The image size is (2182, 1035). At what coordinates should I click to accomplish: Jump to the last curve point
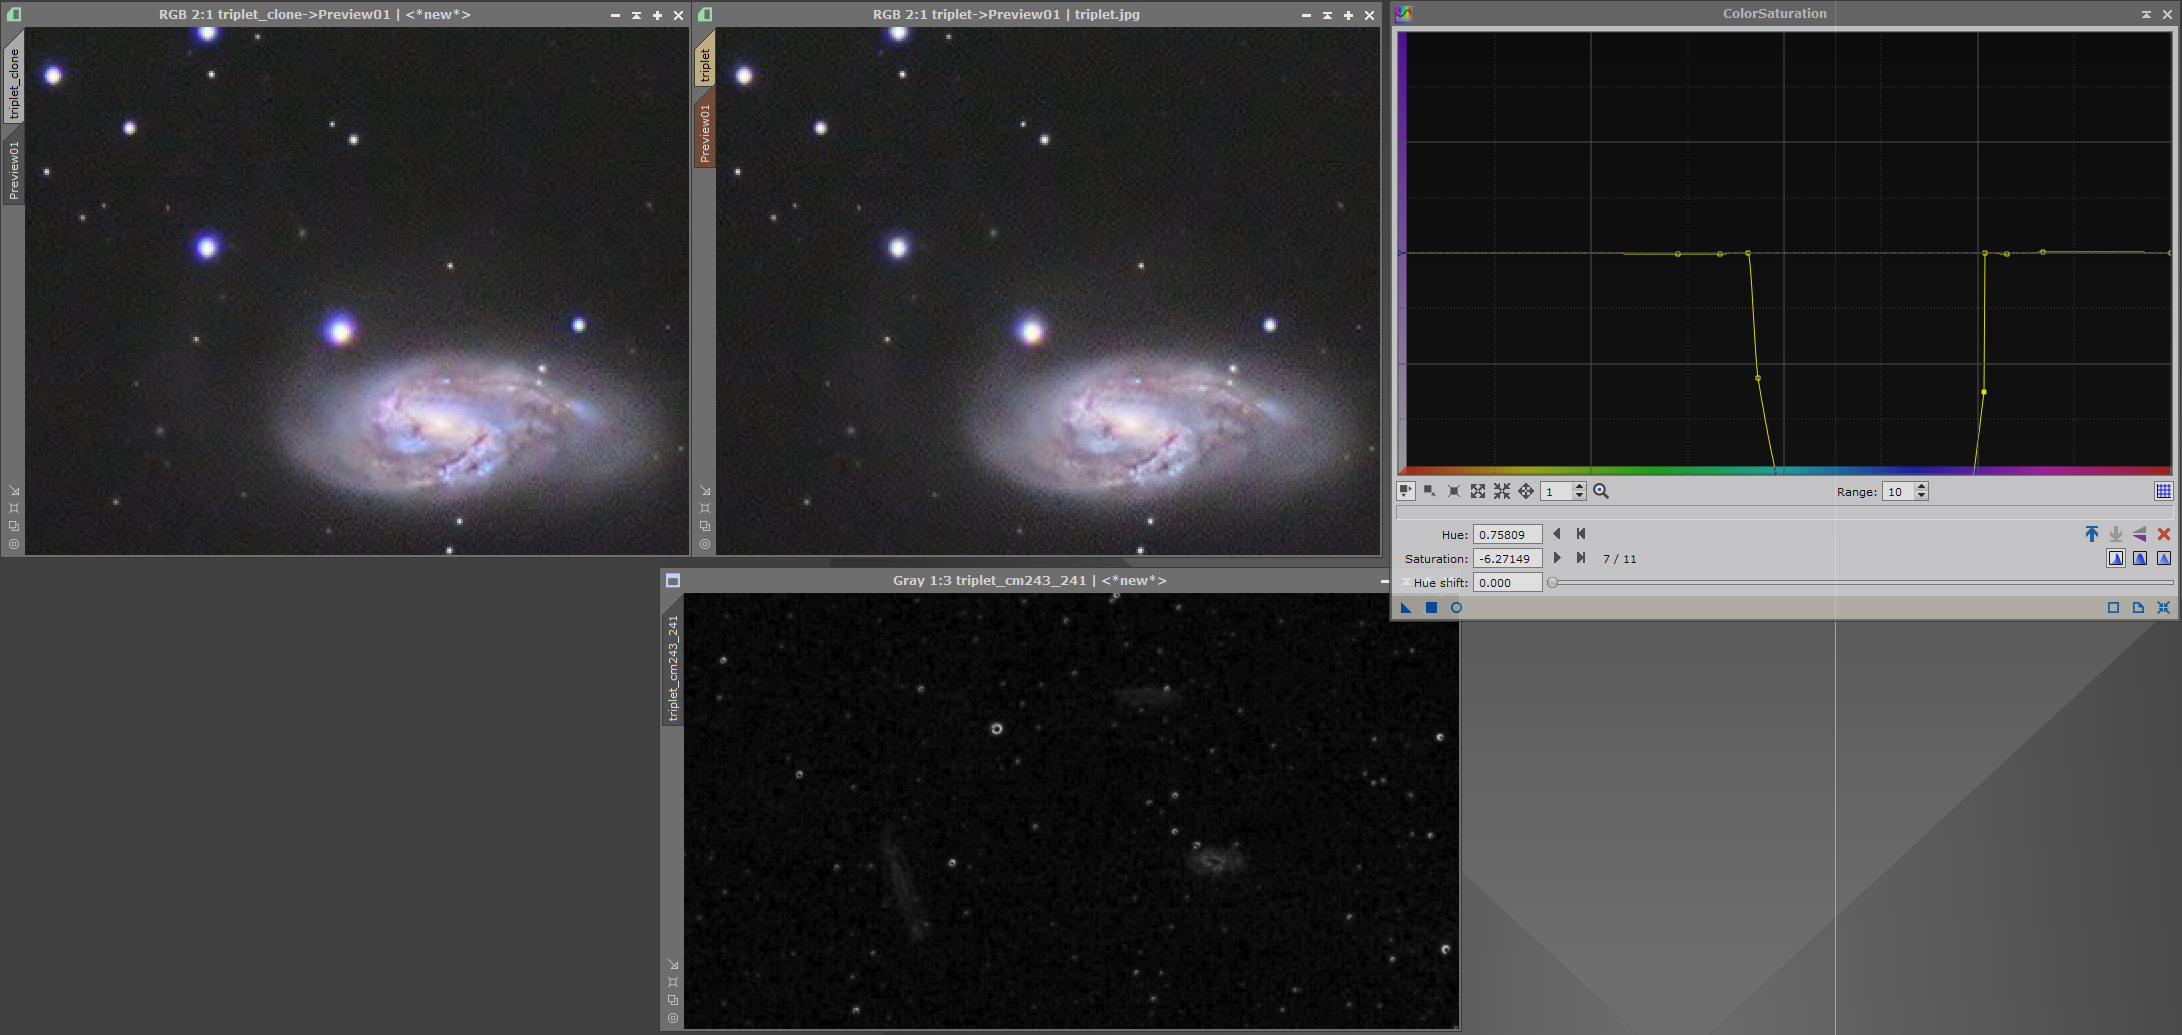click(x=1581, y=558)
